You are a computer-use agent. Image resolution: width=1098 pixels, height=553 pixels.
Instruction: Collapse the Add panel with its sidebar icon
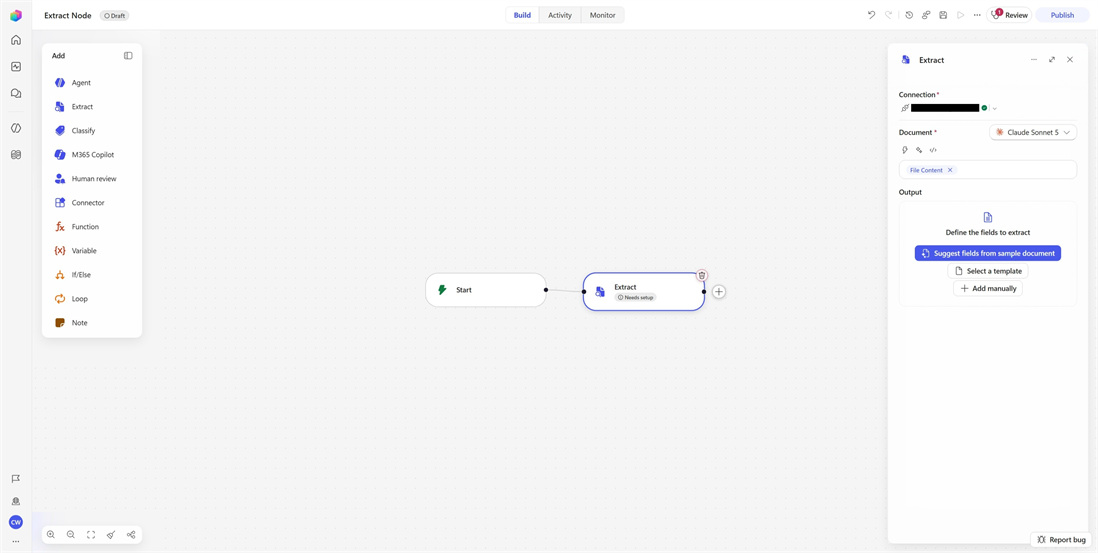click(x=128, y=55)
